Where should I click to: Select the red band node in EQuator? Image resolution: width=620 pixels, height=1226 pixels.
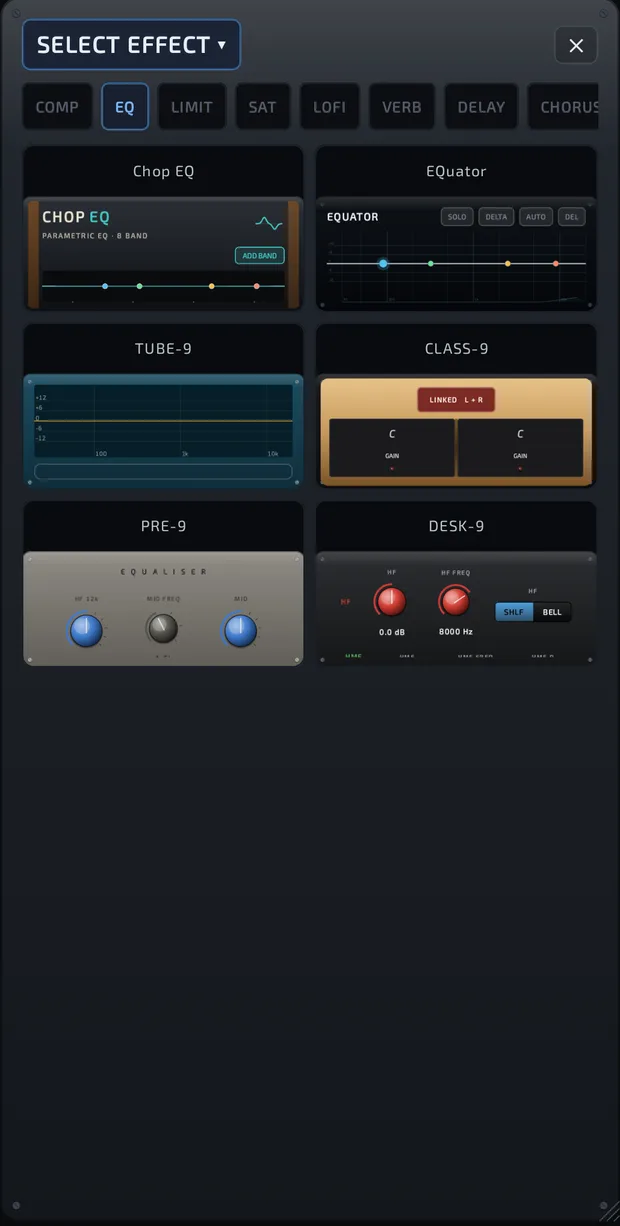556,264
